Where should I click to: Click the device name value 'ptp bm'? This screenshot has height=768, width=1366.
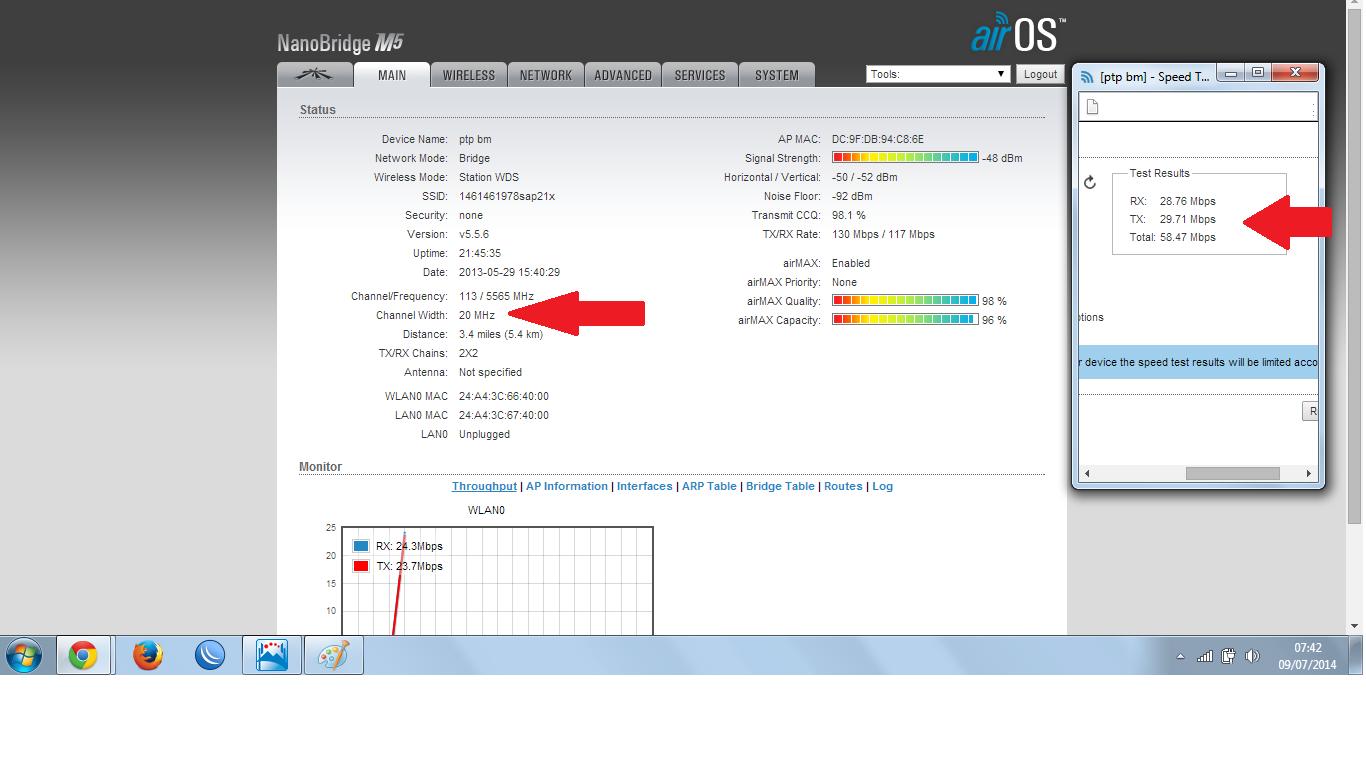[x=475, y=140]
